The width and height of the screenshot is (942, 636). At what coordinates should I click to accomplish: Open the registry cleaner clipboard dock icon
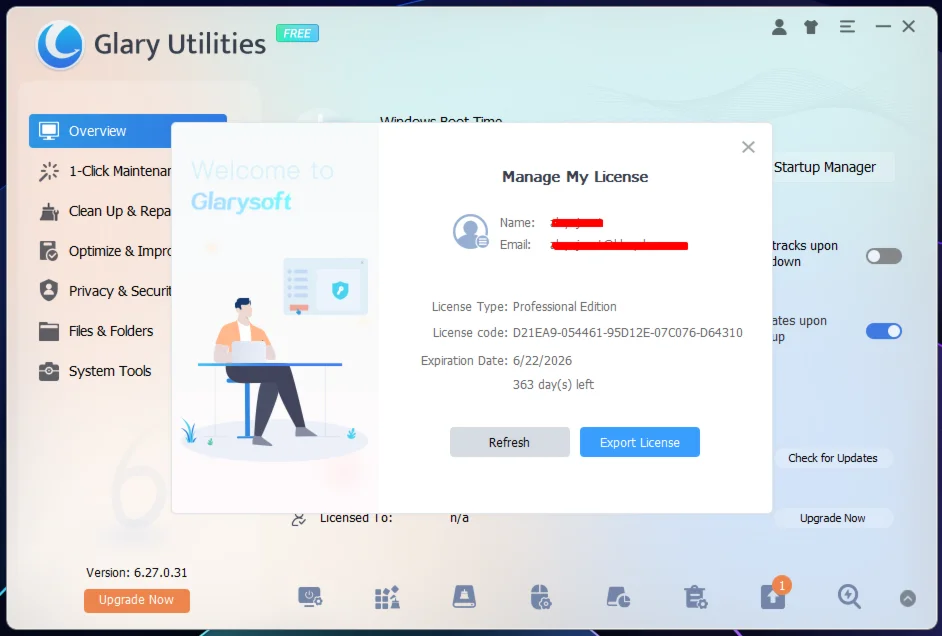pyautogui.click(x=696, y=597)
